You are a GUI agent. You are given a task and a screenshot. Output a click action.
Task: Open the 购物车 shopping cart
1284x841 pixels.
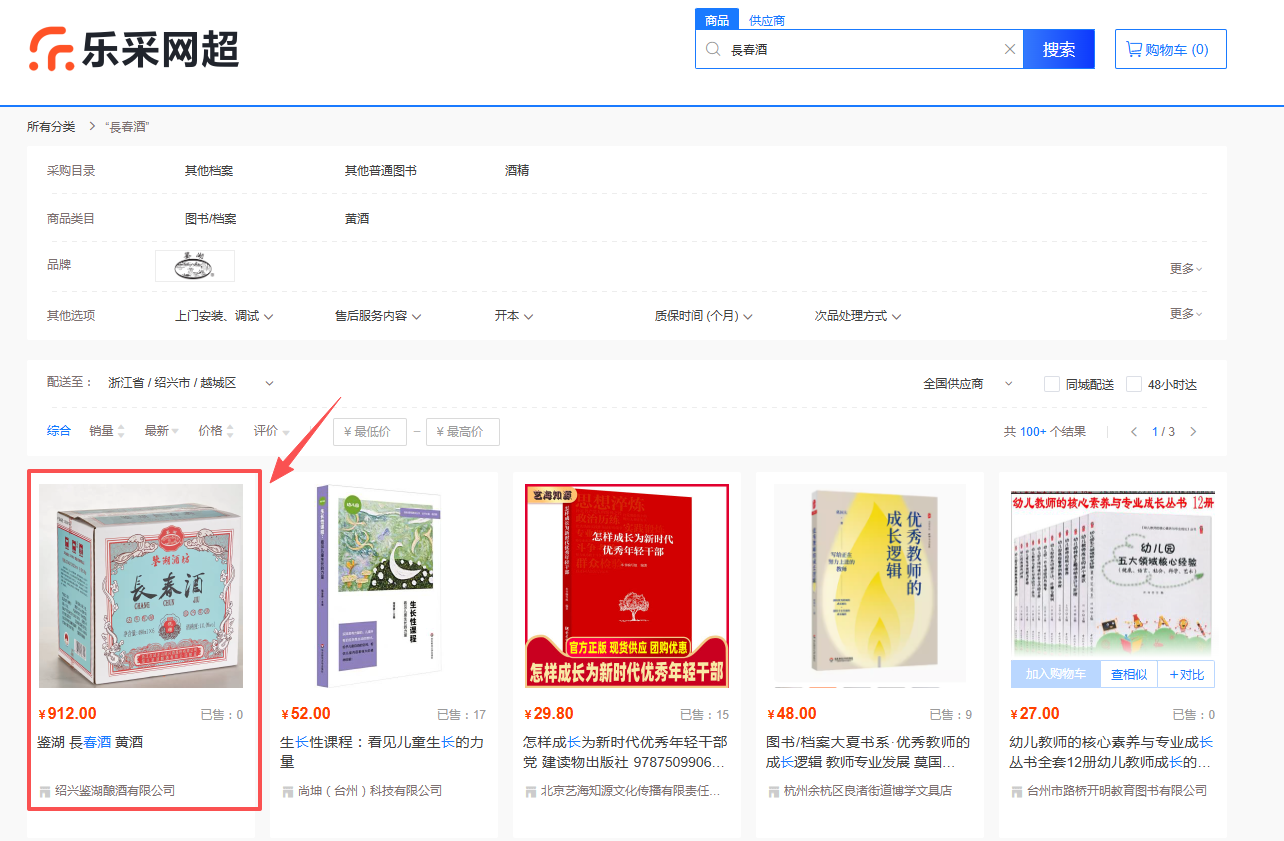(1170, 49)
